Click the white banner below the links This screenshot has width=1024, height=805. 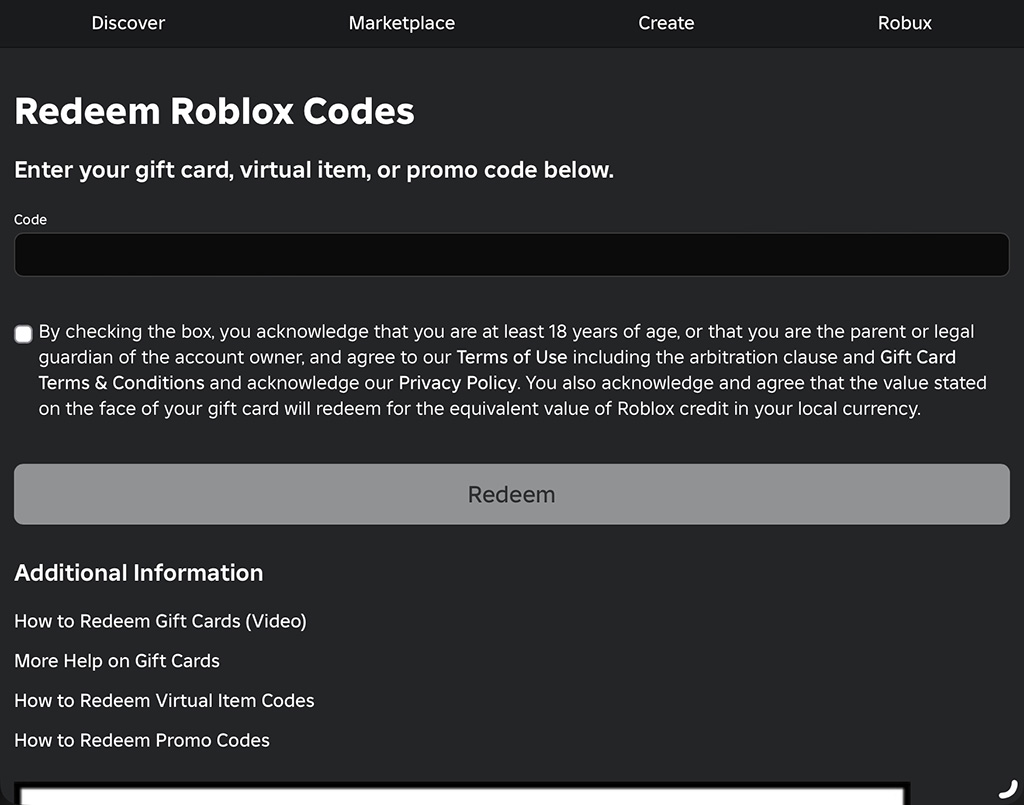462,795
